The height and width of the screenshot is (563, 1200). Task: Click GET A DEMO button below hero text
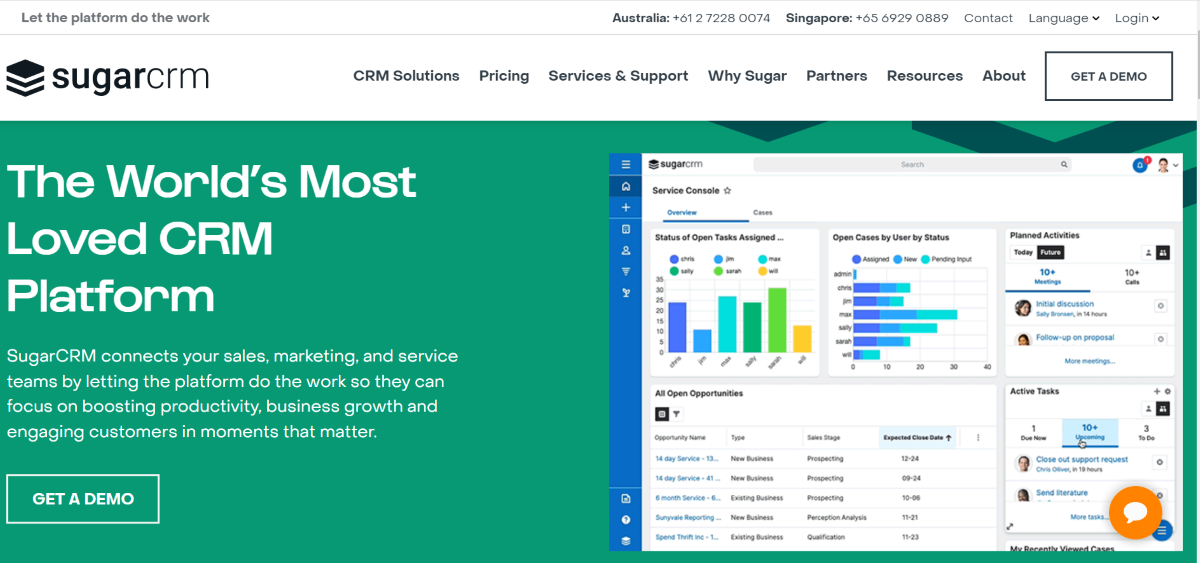pyautogui.click(x=83, y=499)
